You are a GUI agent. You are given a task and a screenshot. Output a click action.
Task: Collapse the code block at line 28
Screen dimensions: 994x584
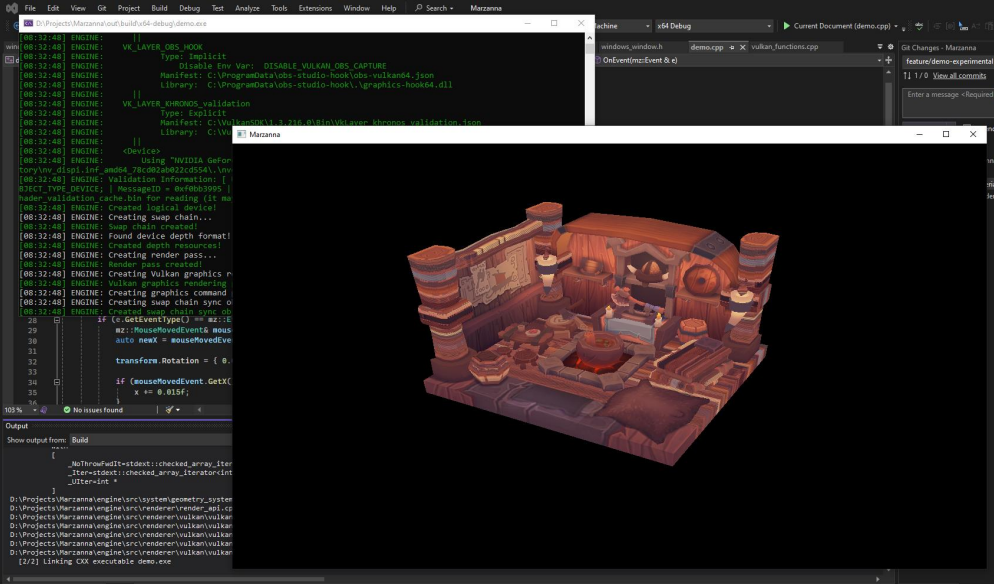point(57,320)
